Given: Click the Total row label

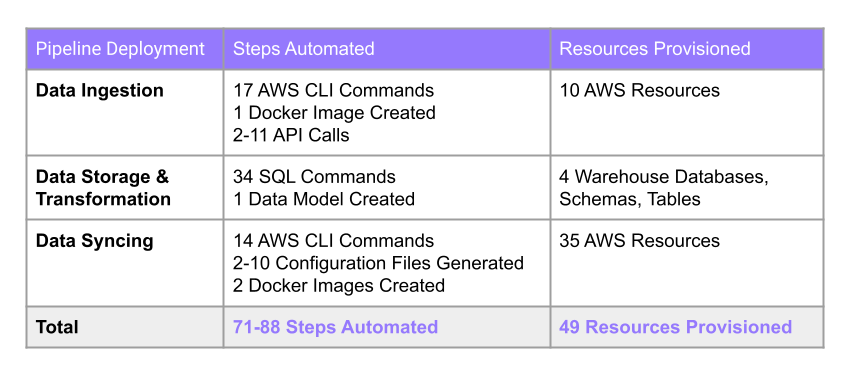Looking at the screenshot, I should (x=57, y=327).
